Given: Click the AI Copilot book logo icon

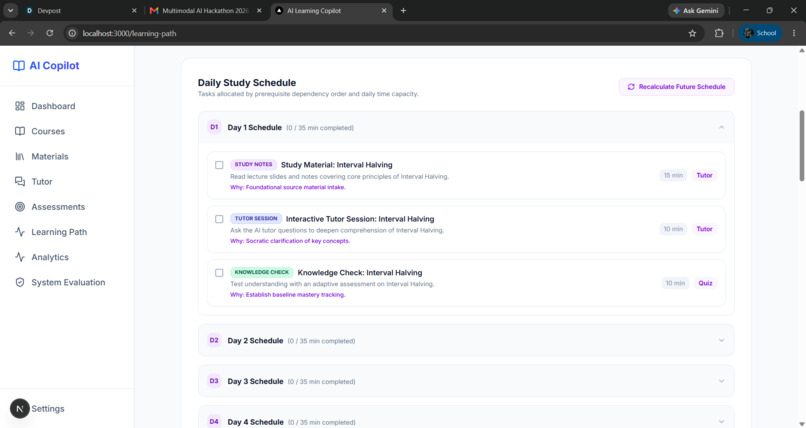Looking at the screenshot, I should tap(19, 66).
